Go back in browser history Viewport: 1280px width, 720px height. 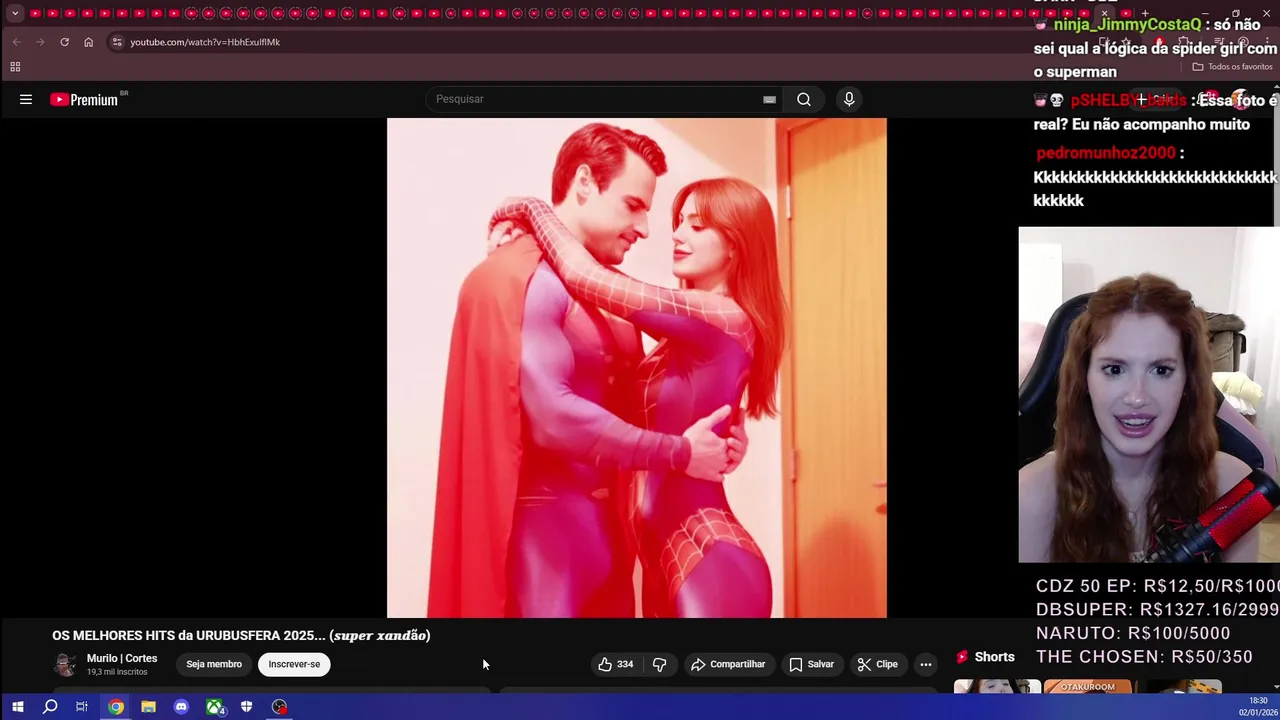tap(16, 42)
